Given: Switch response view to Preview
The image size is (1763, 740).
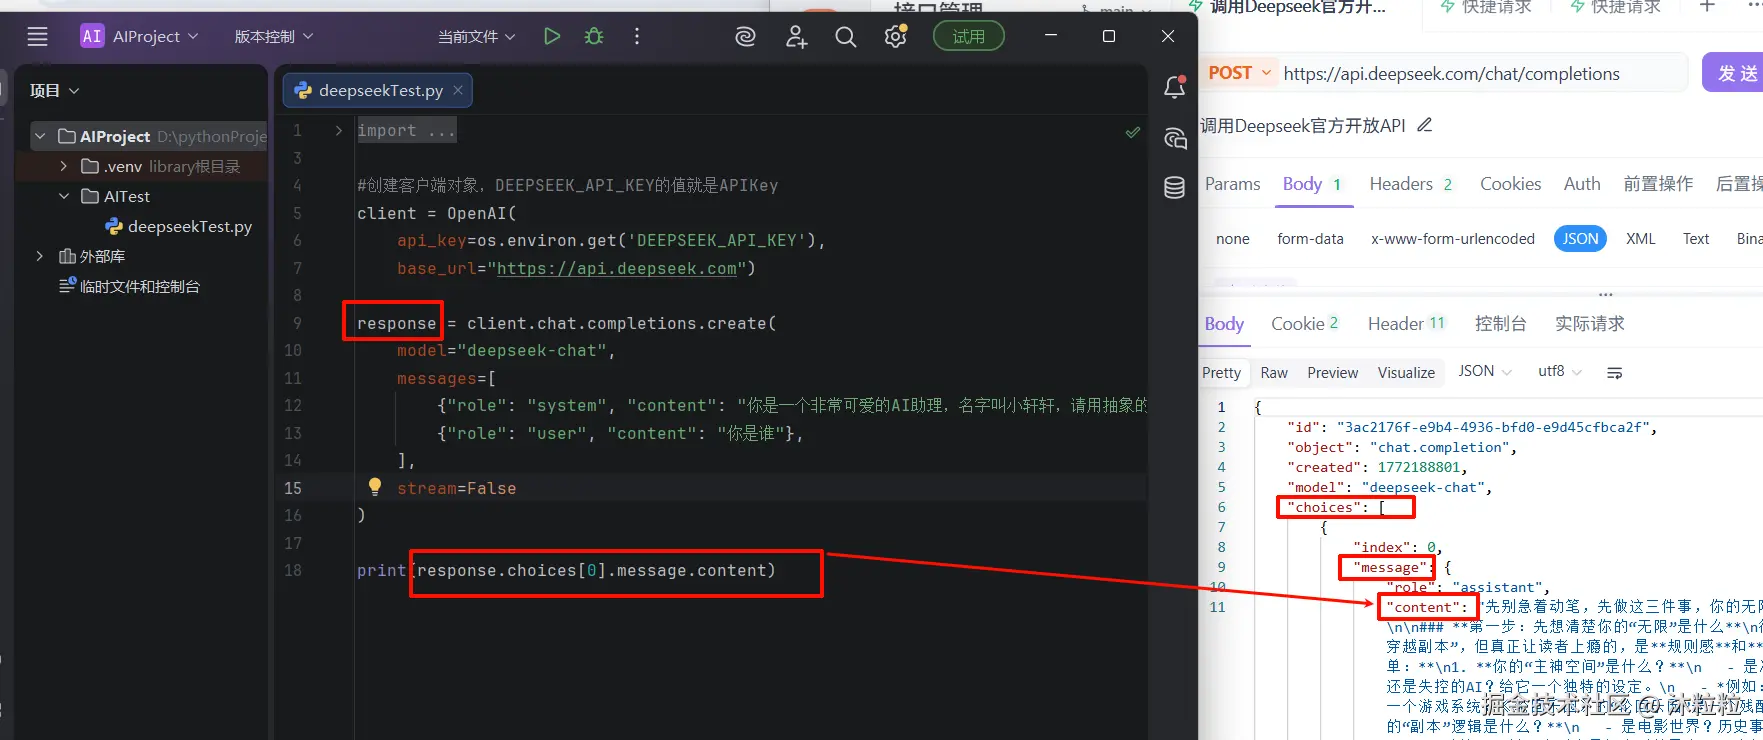Looking at the screenshot, I should point(1332,373).
